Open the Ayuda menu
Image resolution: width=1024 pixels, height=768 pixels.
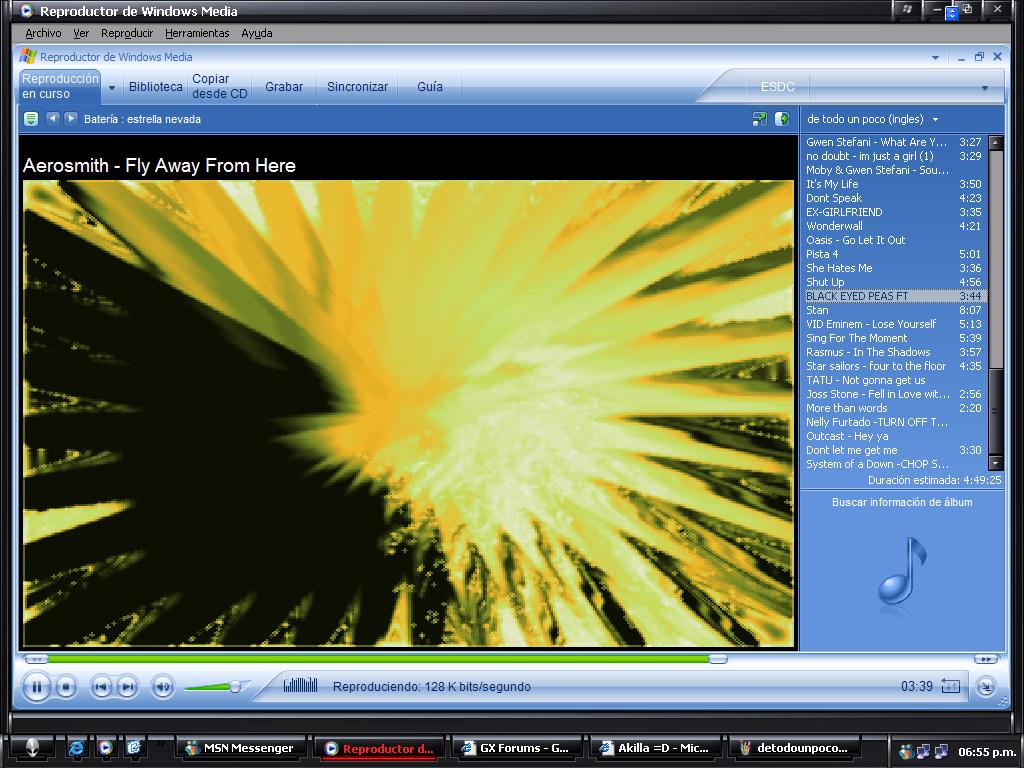[x=257, y=33]
